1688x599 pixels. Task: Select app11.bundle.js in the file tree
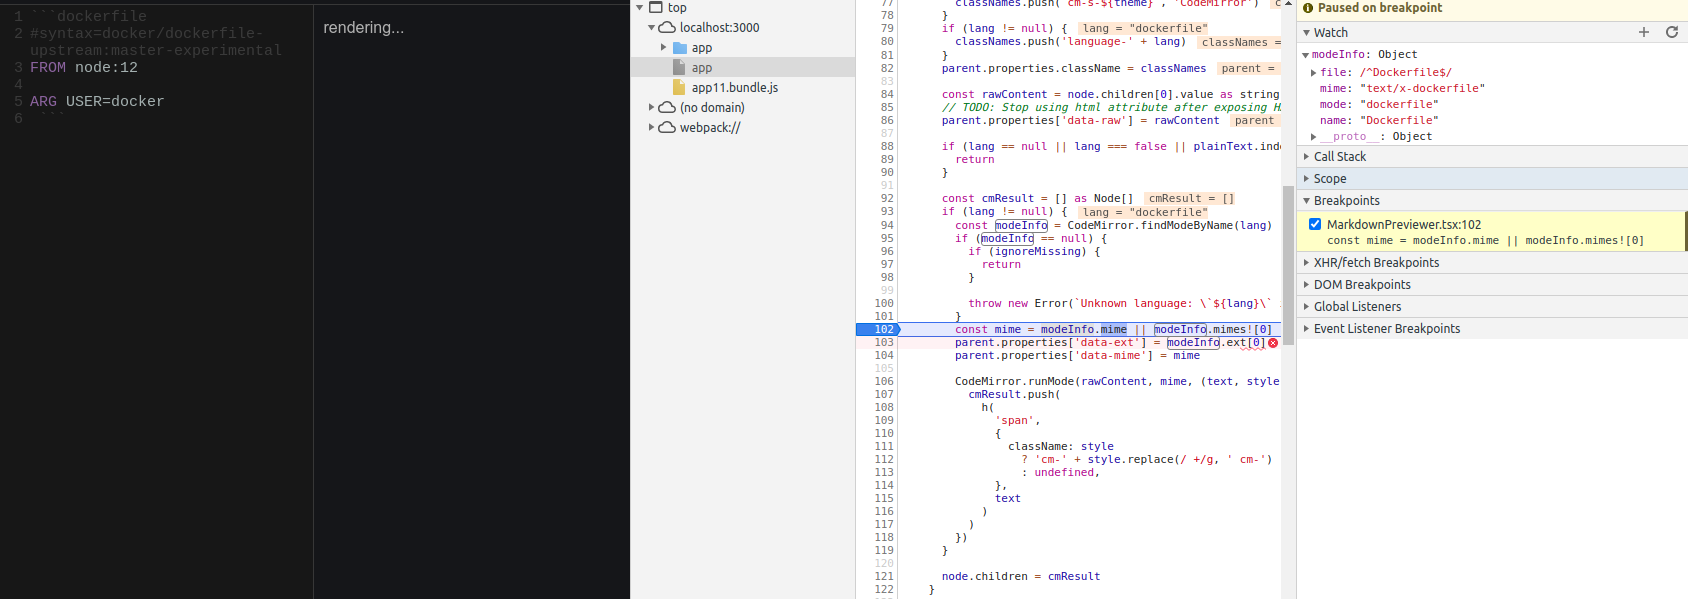pos(735,88)
